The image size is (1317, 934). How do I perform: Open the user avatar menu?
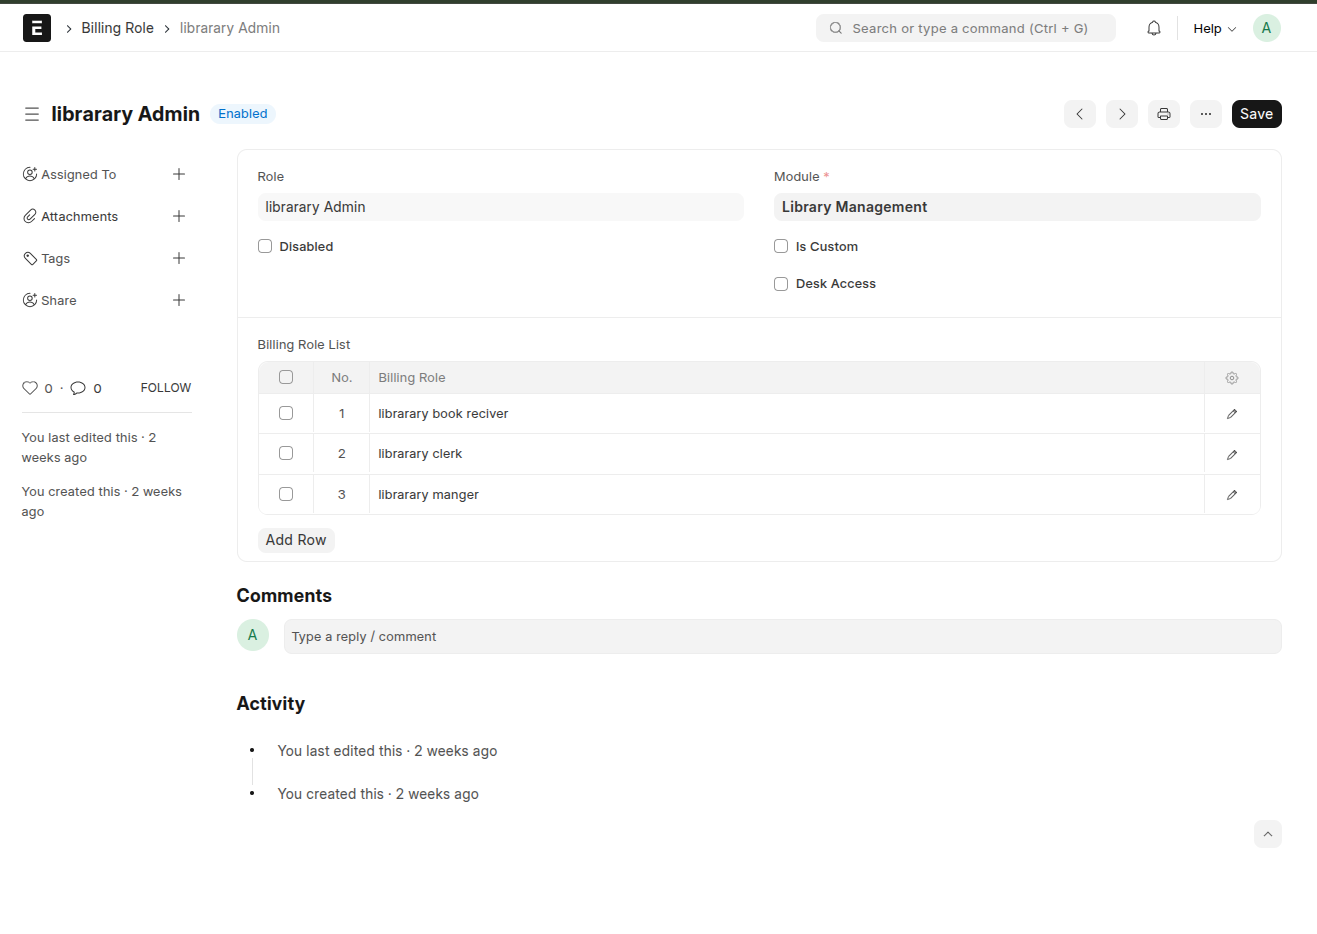click(x=1266, y=28)
